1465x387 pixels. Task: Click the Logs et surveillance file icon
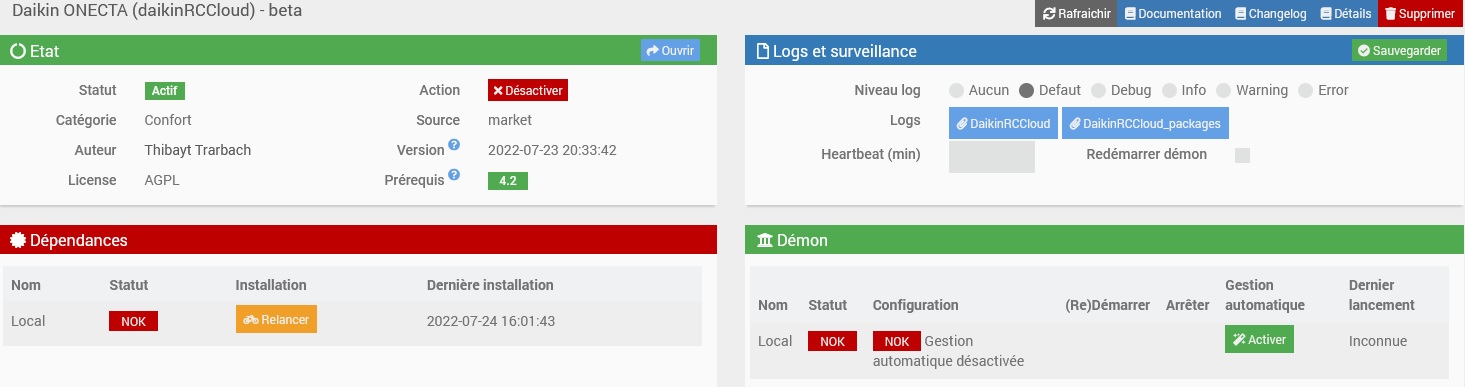click(762, 50)
